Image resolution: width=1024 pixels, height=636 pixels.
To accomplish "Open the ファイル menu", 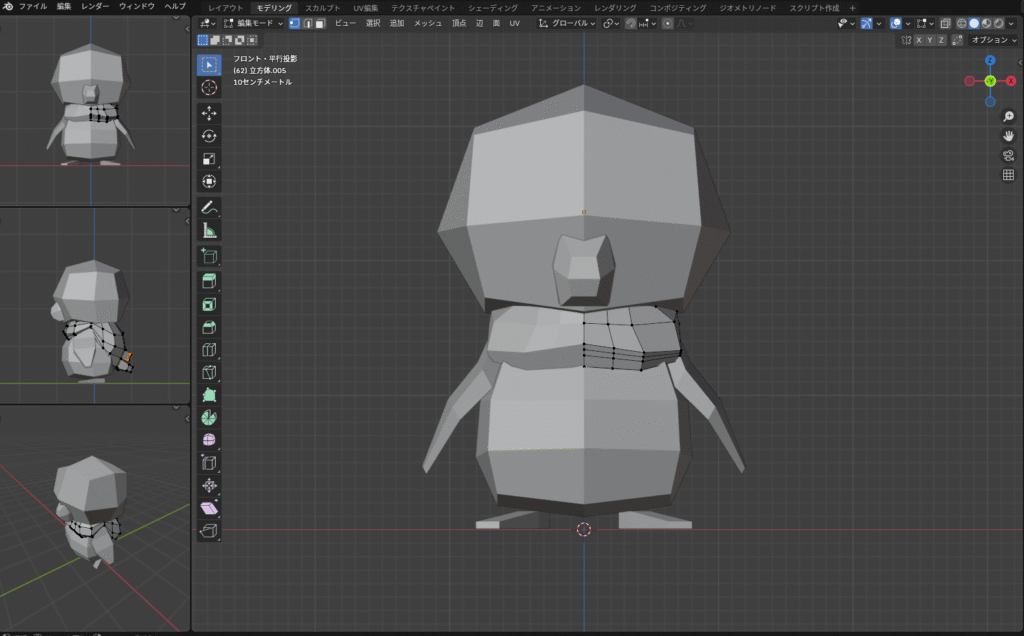I will click(32, 7).
